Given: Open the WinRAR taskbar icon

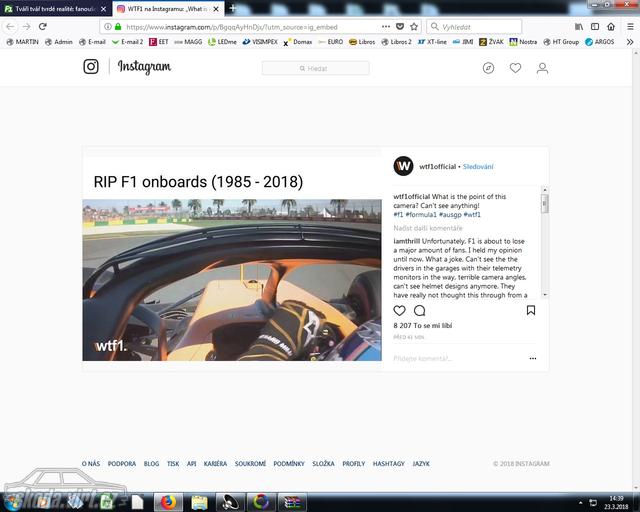Looking at the screenshot, I should (x=291, y=502).
